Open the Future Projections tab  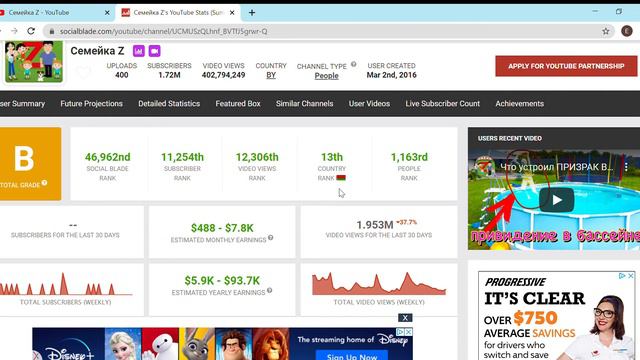pos(91,104)
